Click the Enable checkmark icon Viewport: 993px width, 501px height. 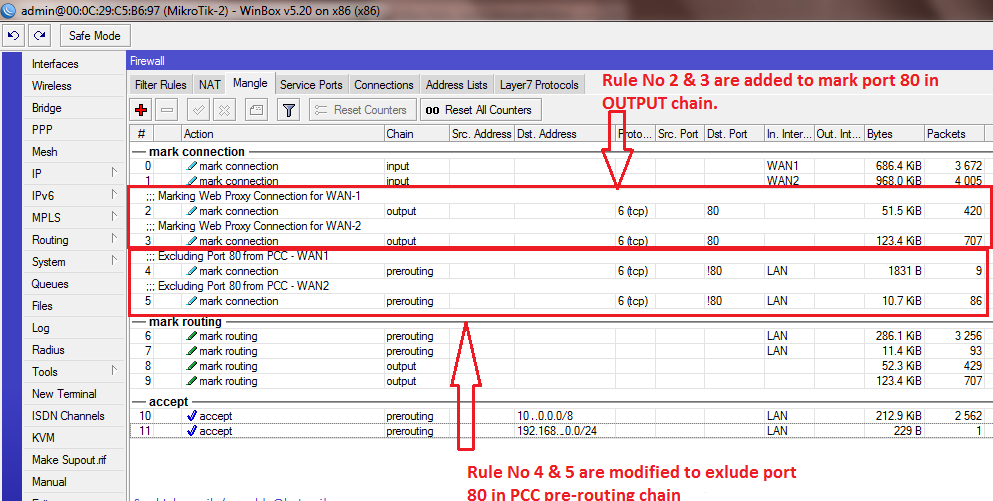click(199, 110)
